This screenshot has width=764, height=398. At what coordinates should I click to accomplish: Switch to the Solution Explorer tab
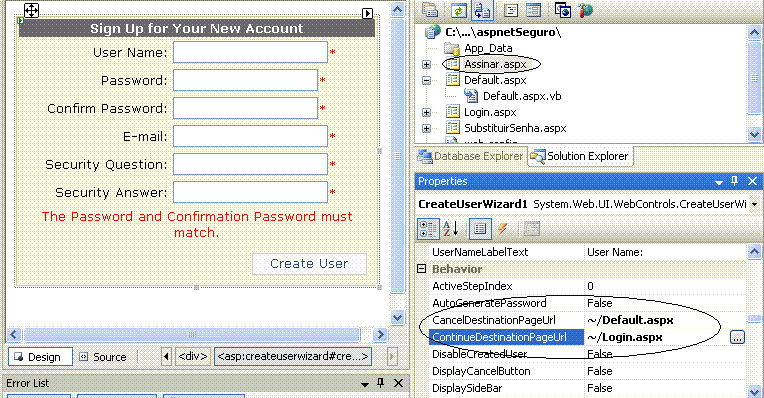tap(580, 156)
